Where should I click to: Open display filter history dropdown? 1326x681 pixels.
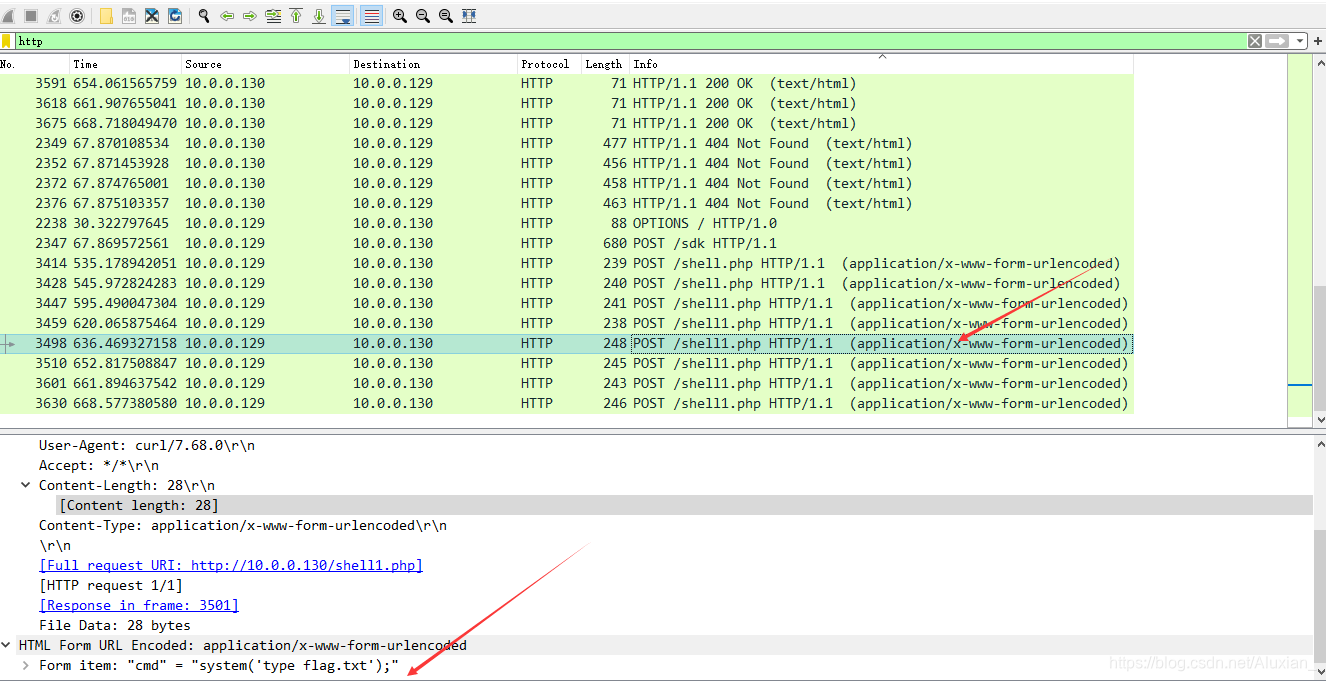coord(1300,41)
